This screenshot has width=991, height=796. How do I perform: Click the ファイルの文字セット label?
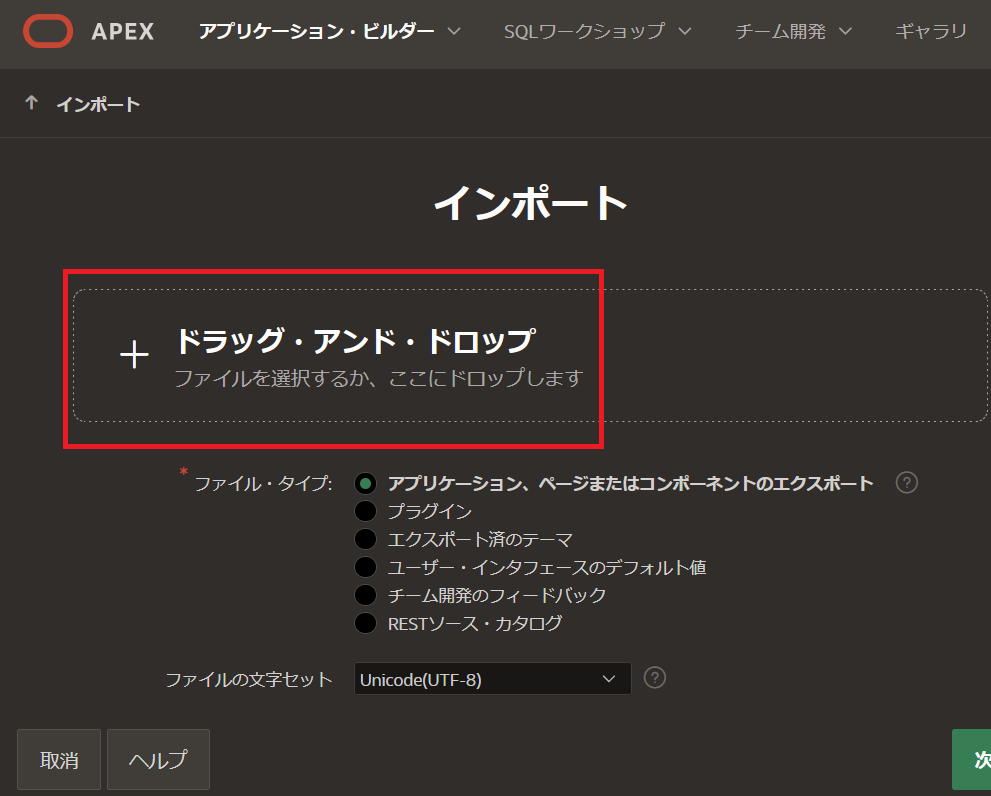[248, 680]
